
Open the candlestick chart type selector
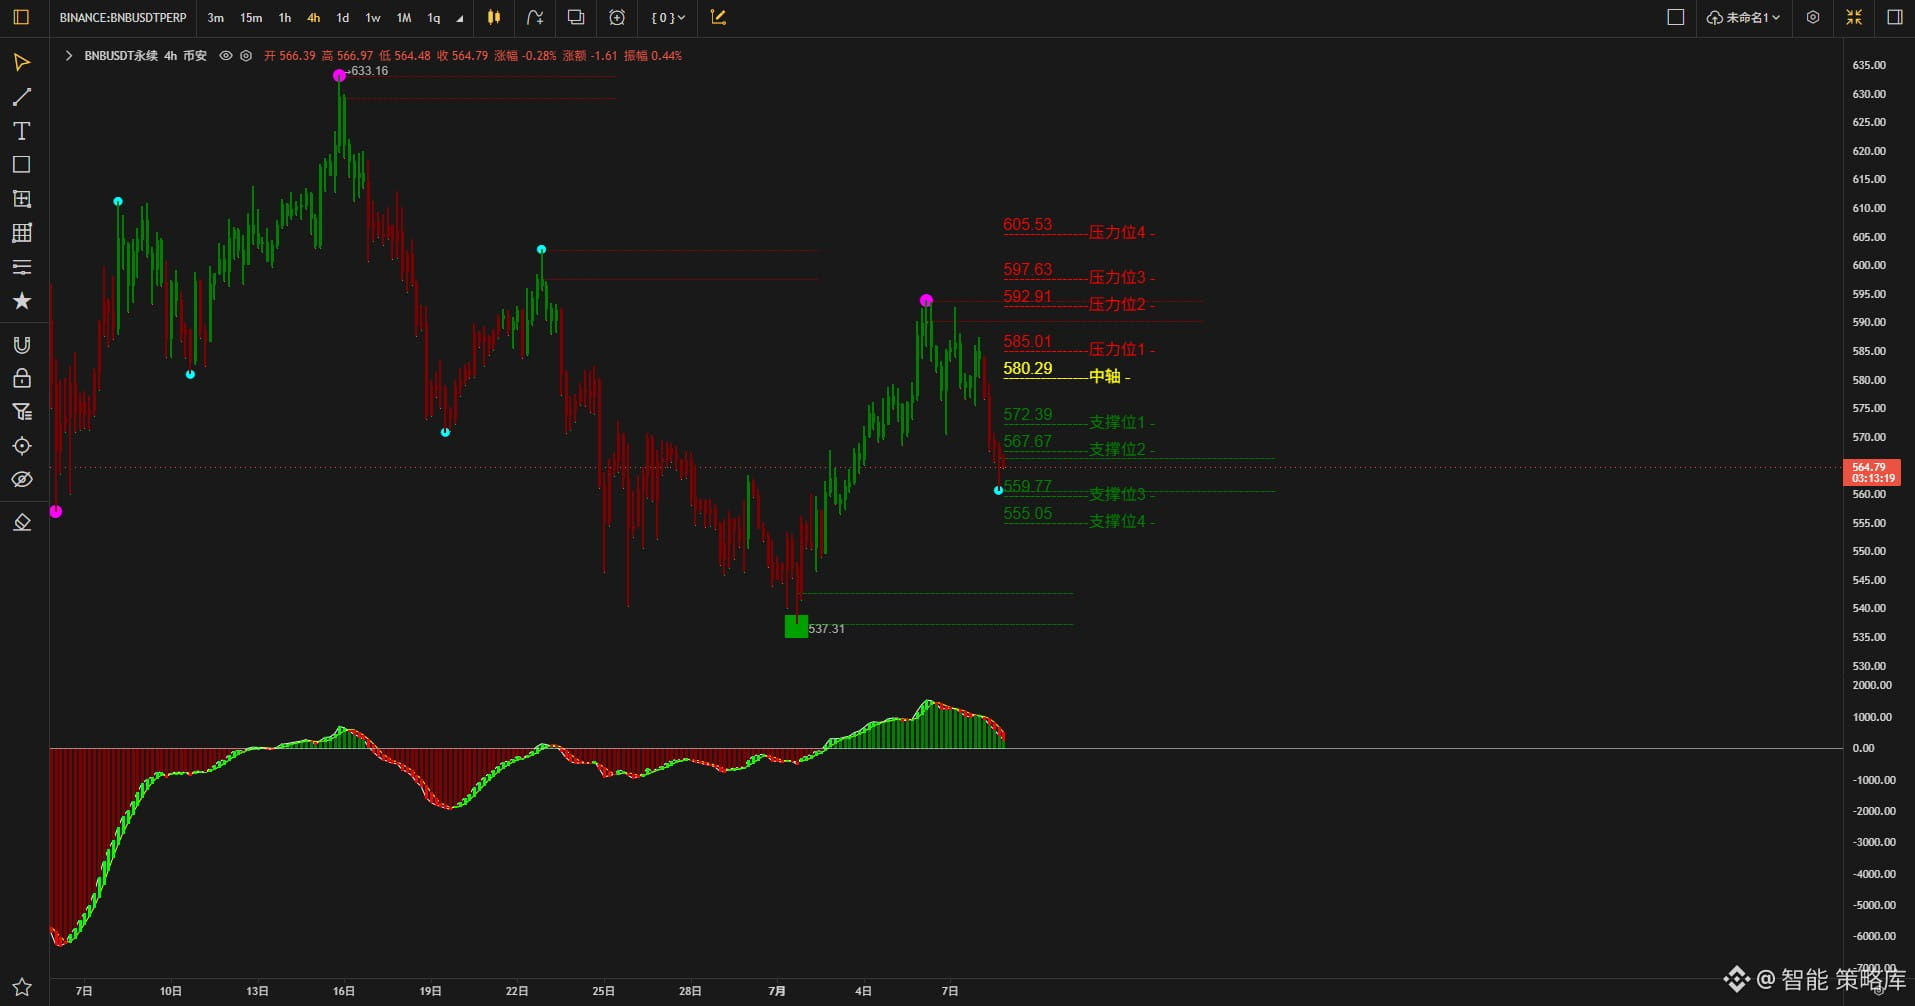coord(493,17)
